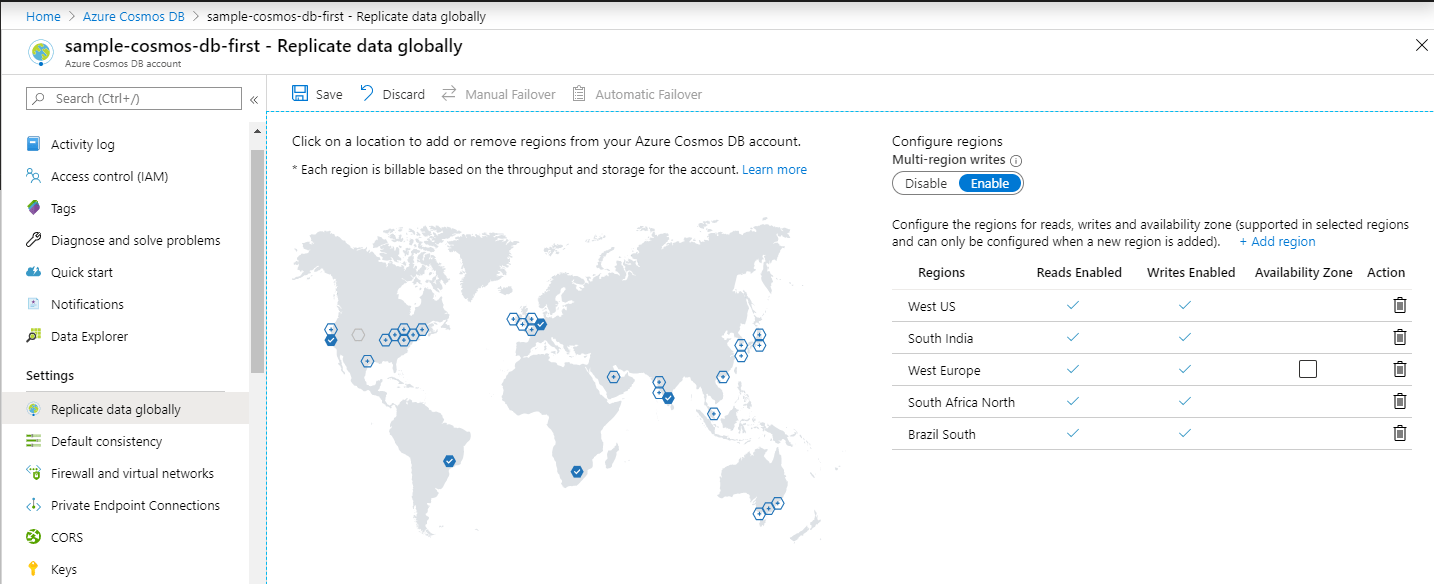Go to Azure Cosmos DB breadcrumb
The width and height of the screenshot is (1434, 584).
click(x=132, y=17)
